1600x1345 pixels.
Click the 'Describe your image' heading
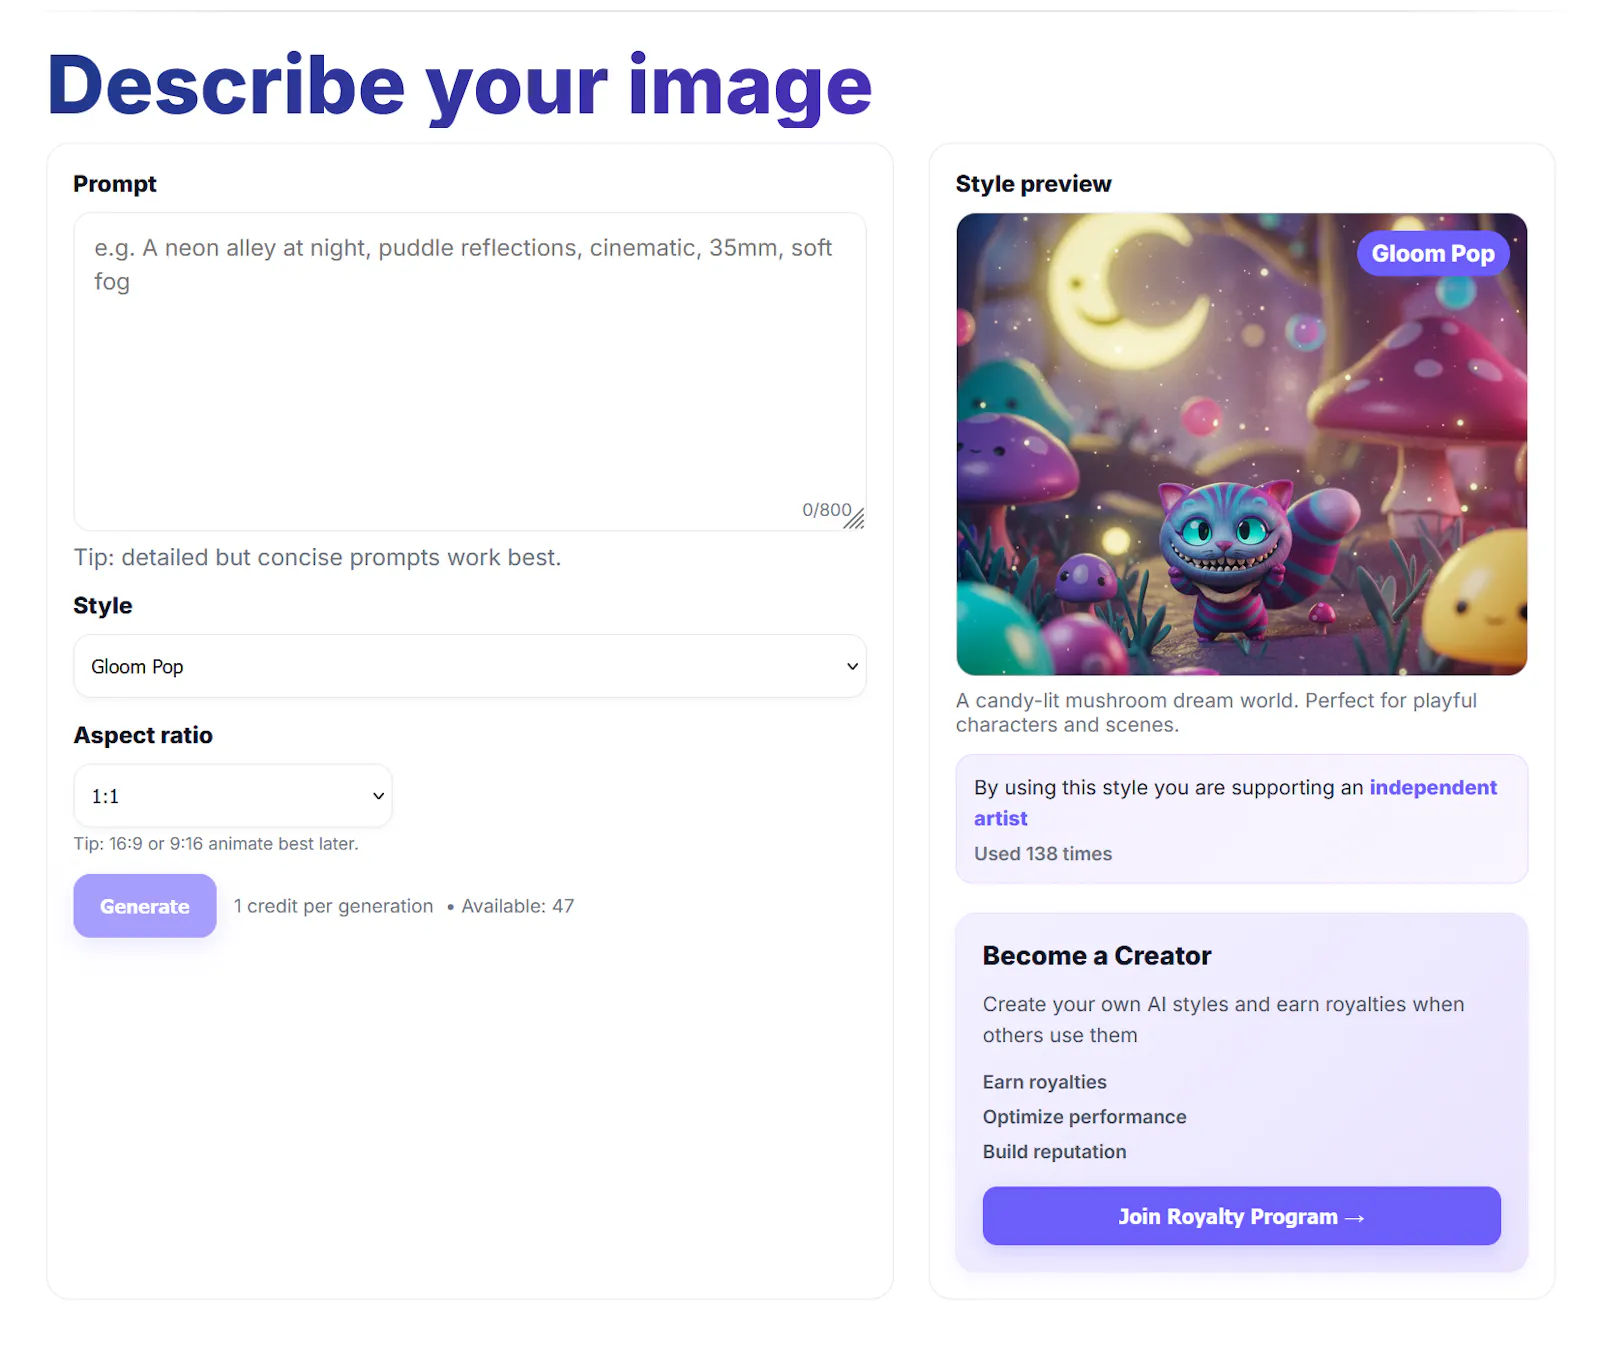(460, 86)
